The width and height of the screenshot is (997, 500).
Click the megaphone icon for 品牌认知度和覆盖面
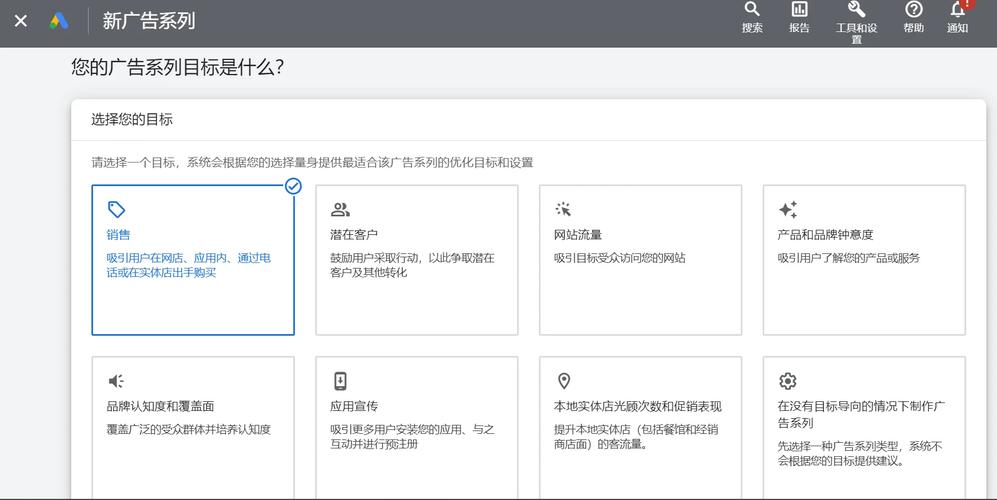[116, 381]
